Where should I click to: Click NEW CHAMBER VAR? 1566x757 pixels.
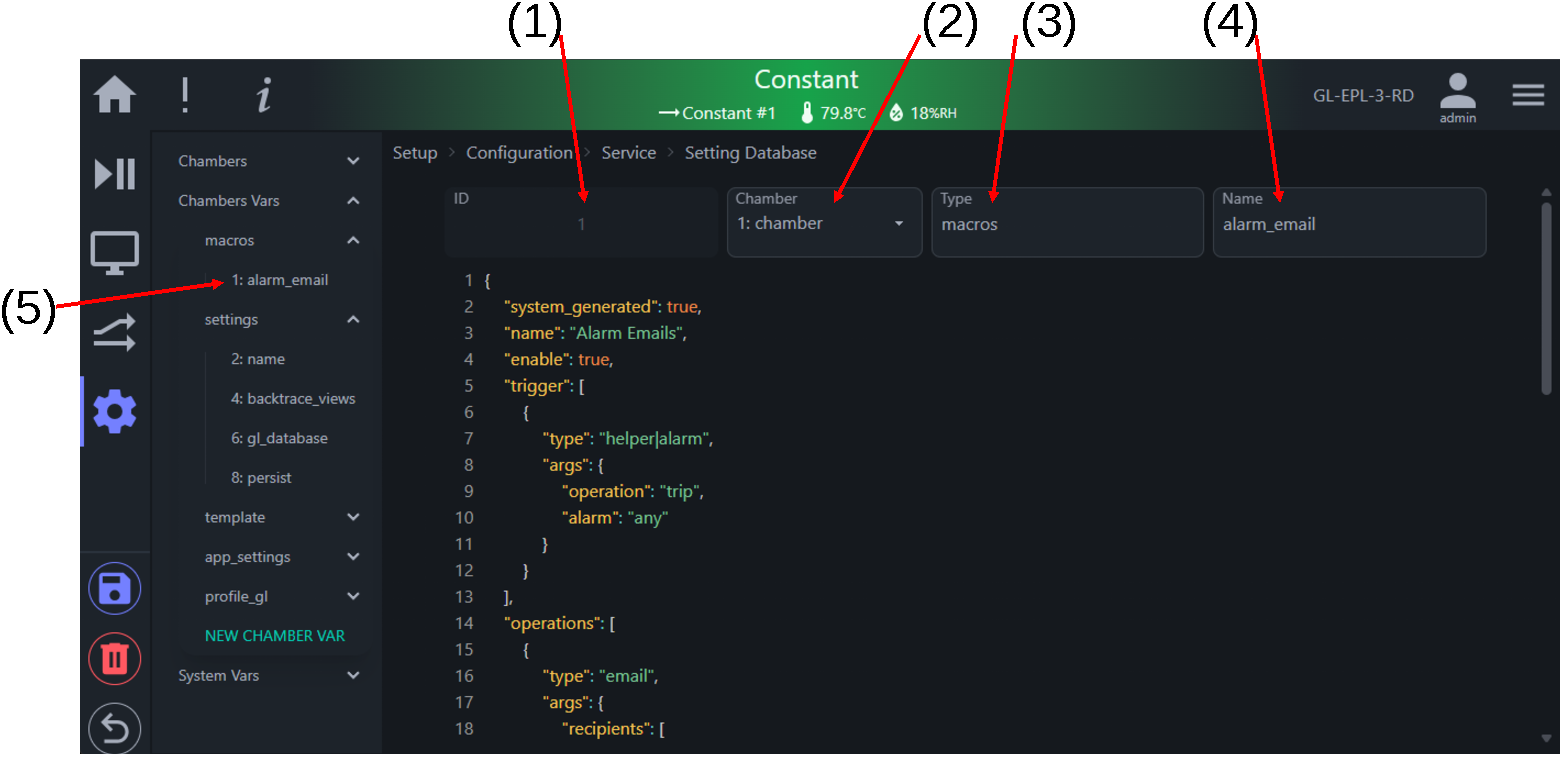[275, 636]
